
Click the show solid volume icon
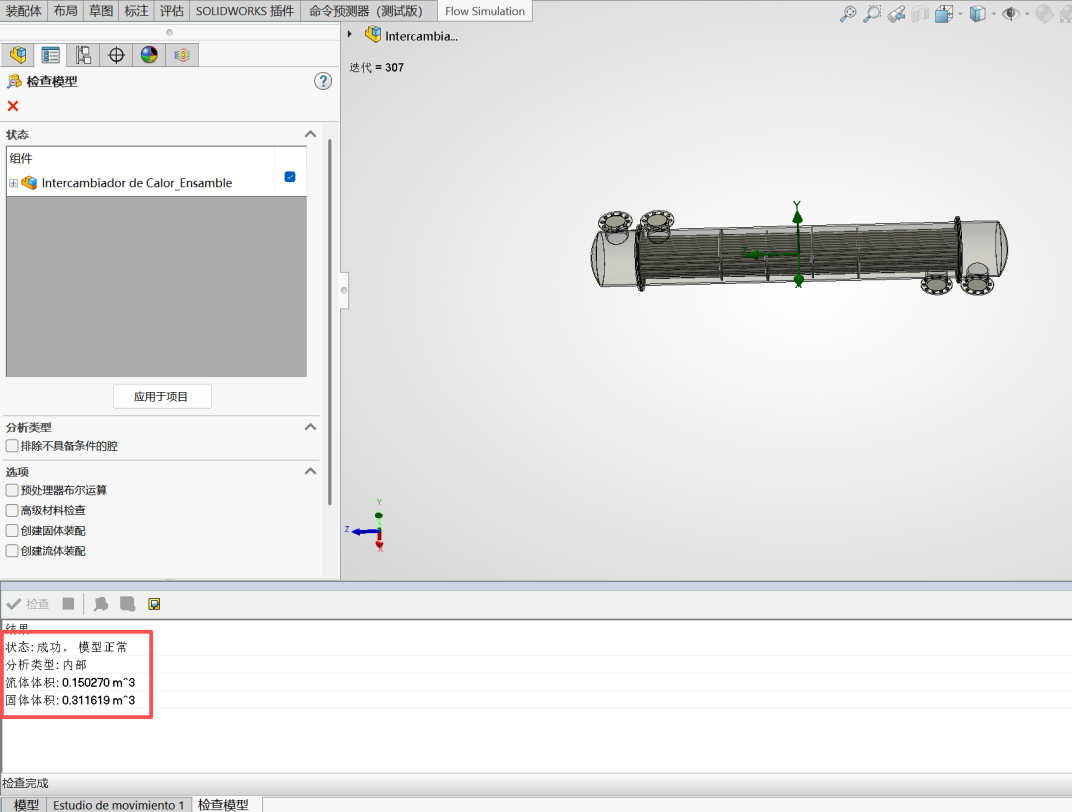[x=127, y=604]
